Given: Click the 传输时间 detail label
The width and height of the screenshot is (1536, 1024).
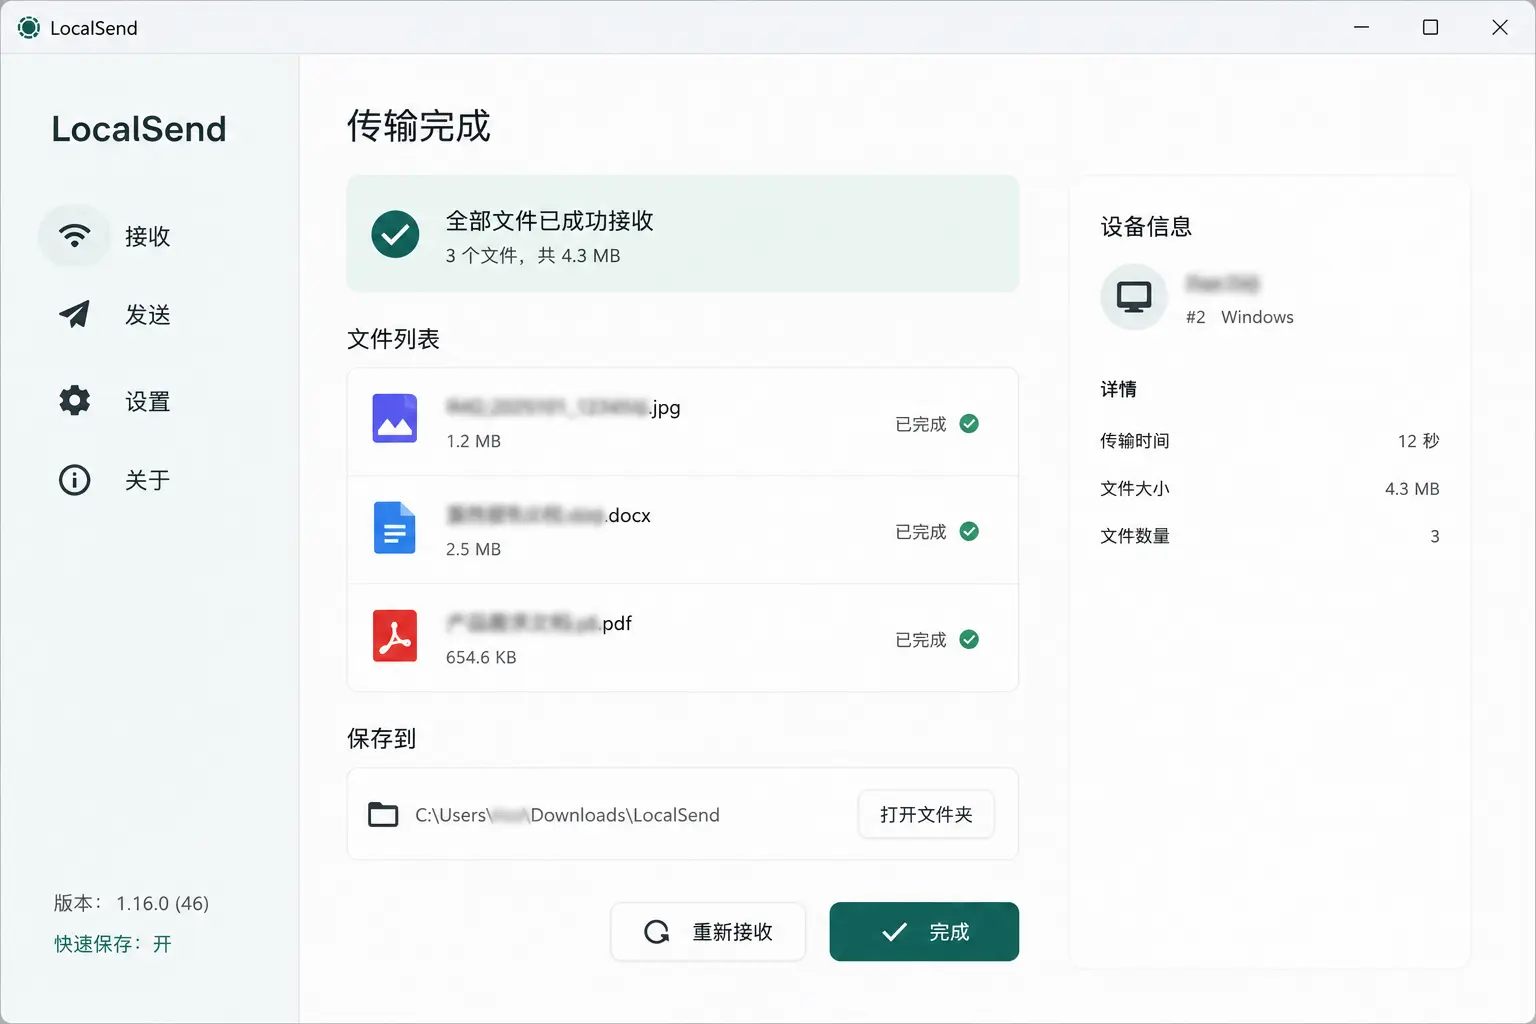Looking at the screenshot, I should pyautogui.click(x=1135, y=441).
